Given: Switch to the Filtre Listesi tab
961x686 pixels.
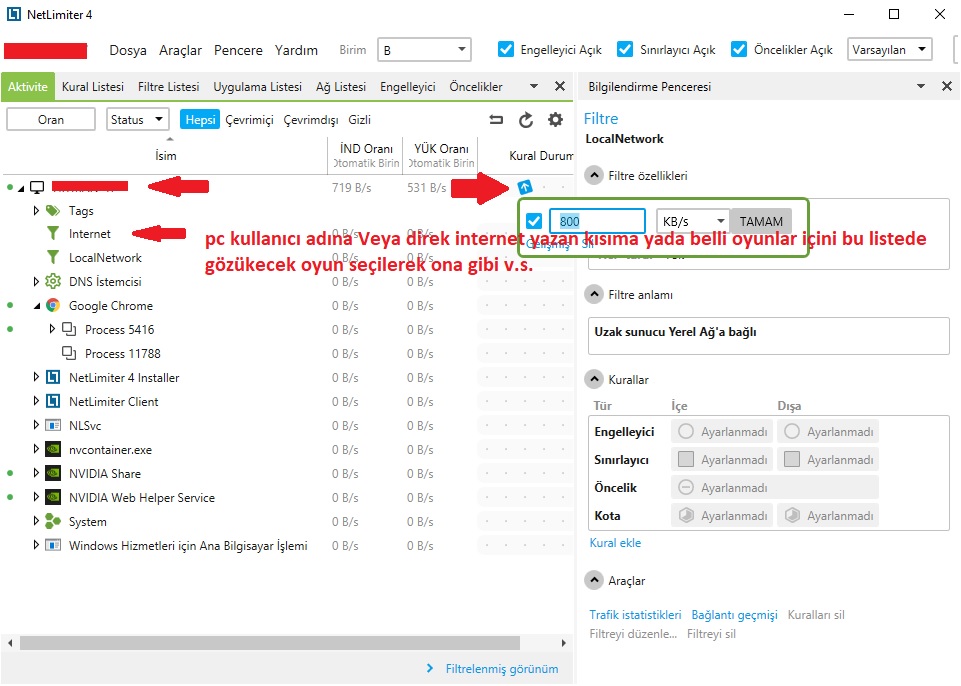Looking at the screenshot, I should point(169,86).
